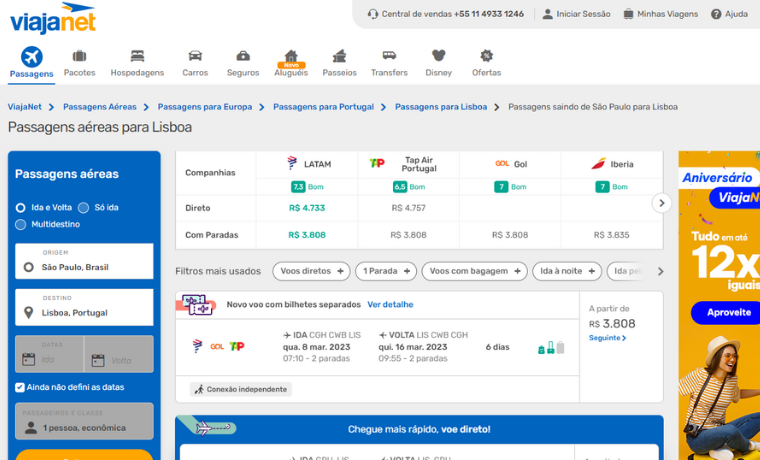This screenshot has height=460, width=760.
Task: Select the Seguros tab
Action: (243, 63)
